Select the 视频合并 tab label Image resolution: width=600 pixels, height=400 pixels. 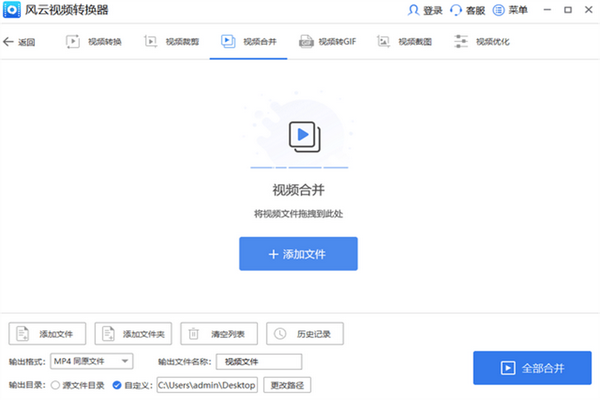pos(260,41)
